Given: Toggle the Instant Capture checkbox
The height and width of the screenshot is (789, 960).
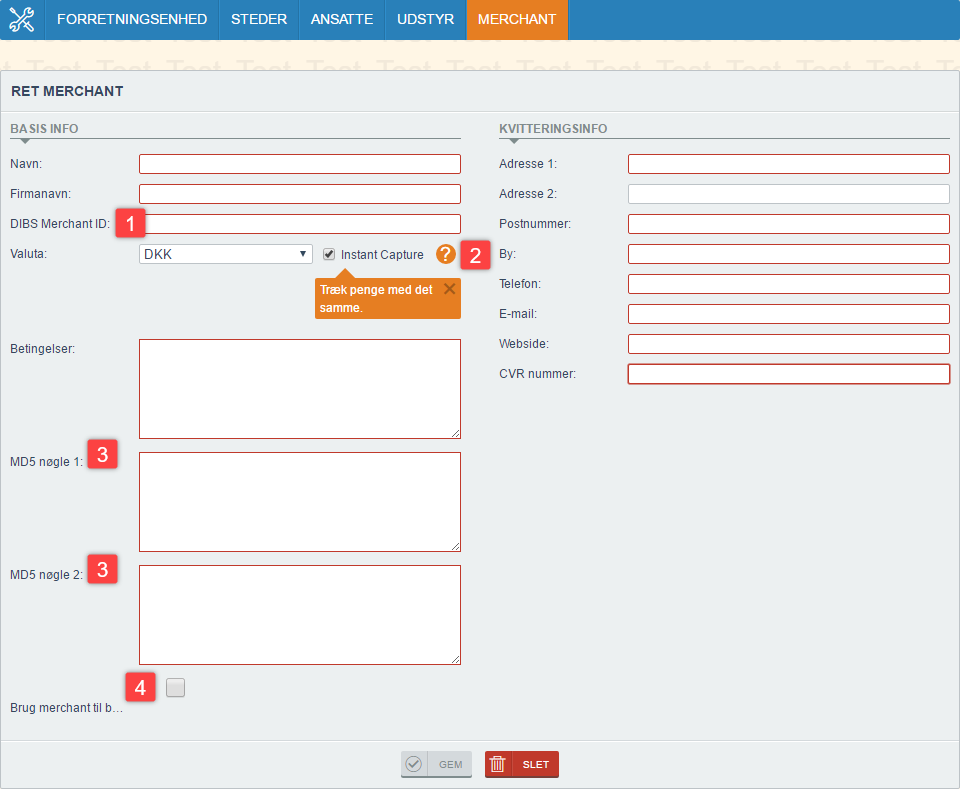Looking at the screenshot, I should [x=329, y=254].
